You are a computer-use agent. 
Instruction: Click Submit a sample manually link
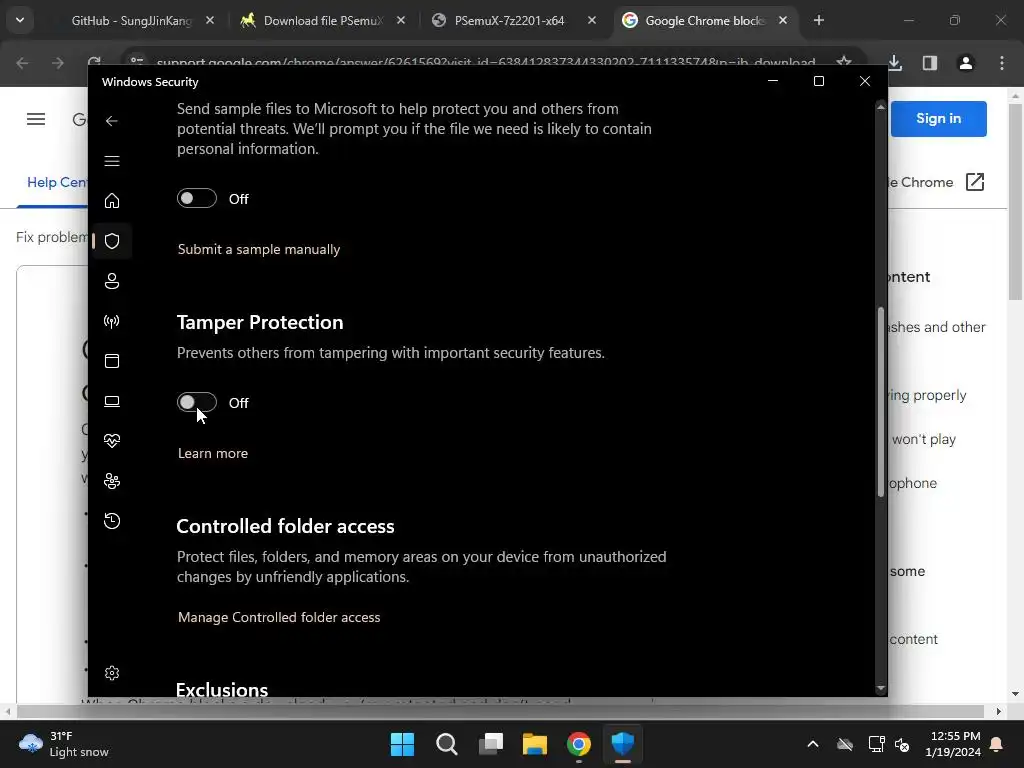point(259,249)
